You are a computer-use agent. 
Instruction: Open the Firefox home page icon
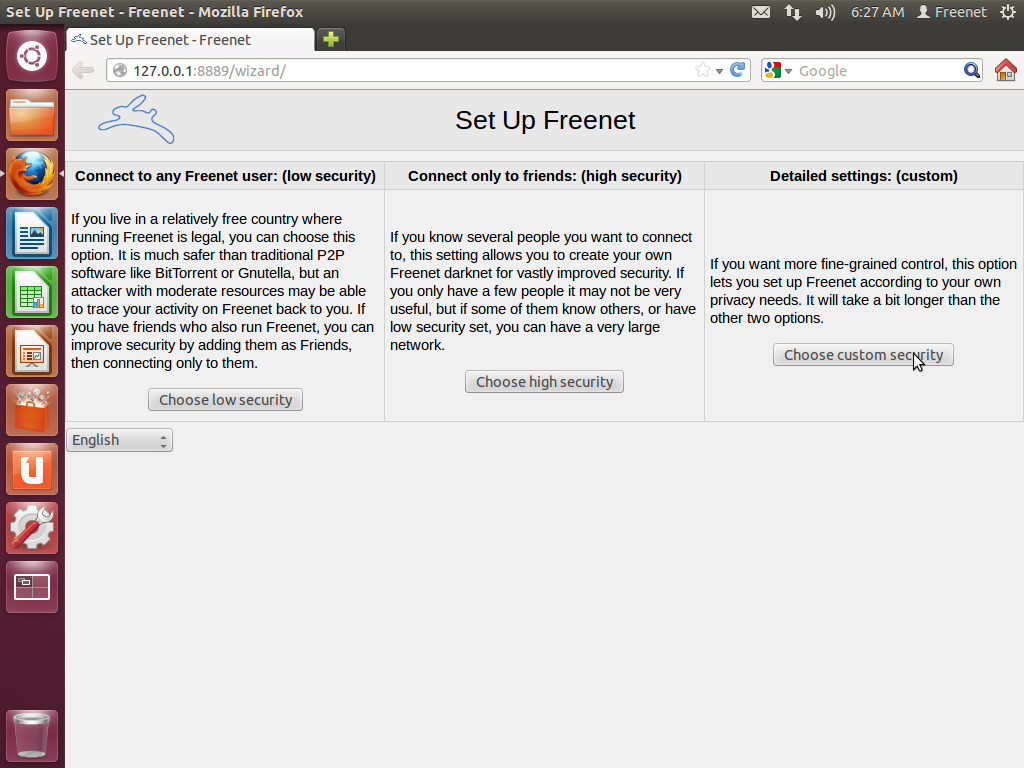click(x=1006, y=70)
